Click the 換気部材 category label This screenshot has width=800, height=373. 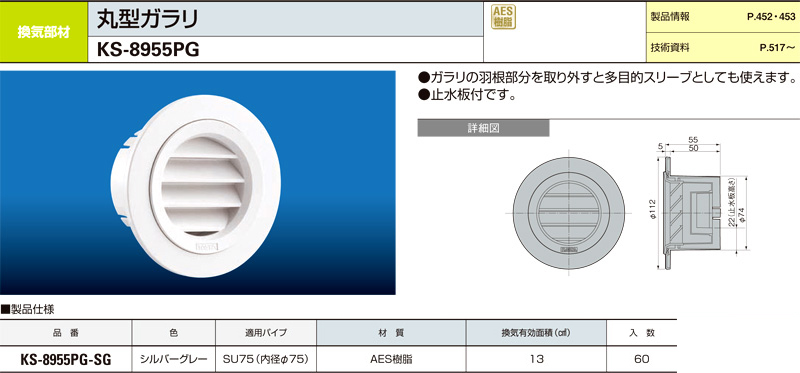point(44,32)
